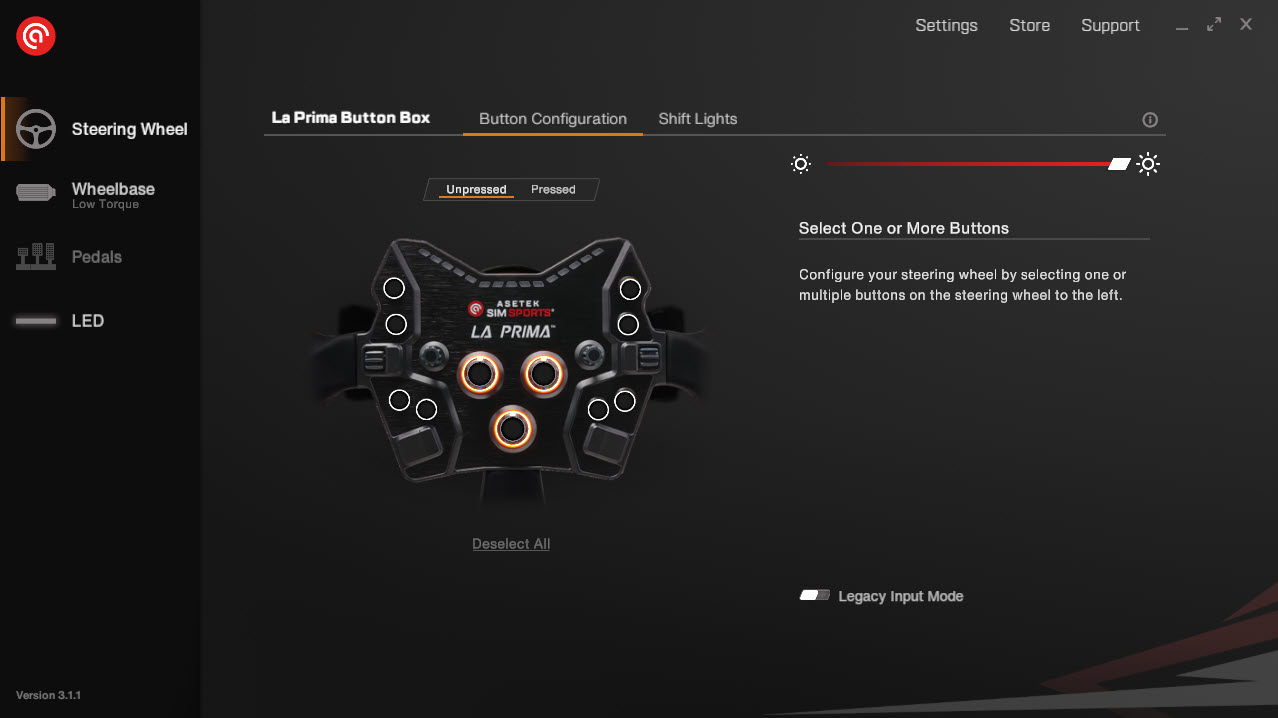Switch to the Shift Lights tab
This screenshot has width=1278, height=718.
[x=698, y=118]
